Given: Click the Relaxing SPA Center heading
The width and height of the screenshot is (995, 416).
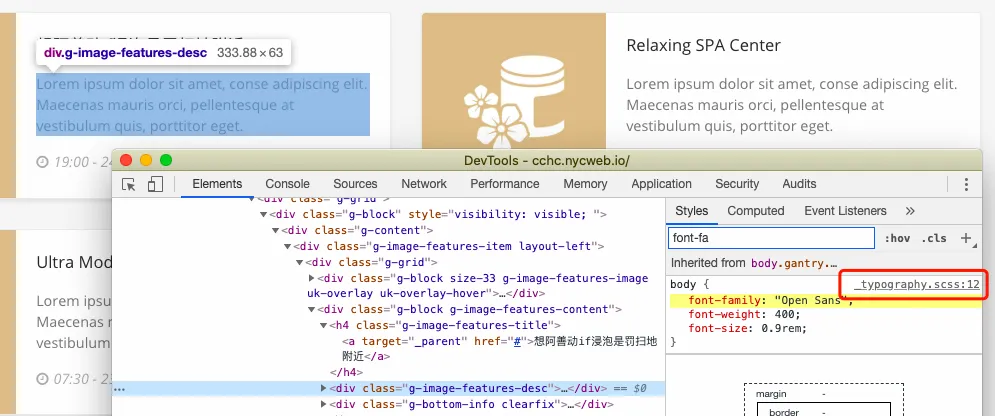Looking at the screenshot, I should pyautogui.click(x=703, y=45).
